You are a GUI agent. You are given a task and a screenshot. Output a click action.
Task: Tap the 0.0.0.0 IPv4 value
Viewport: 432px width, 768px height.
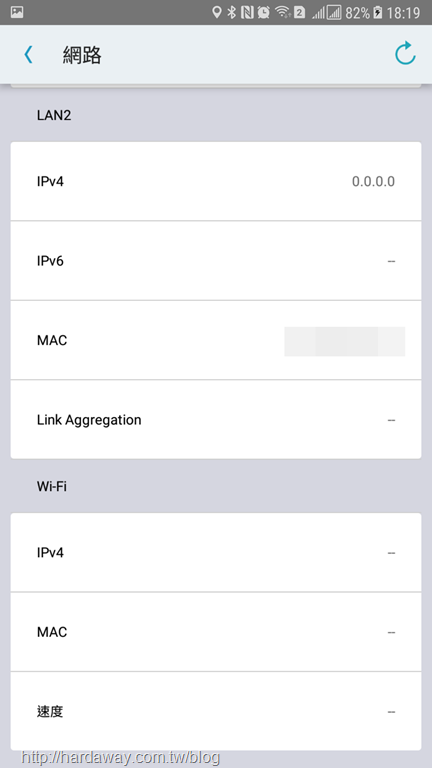coord(373,182)
